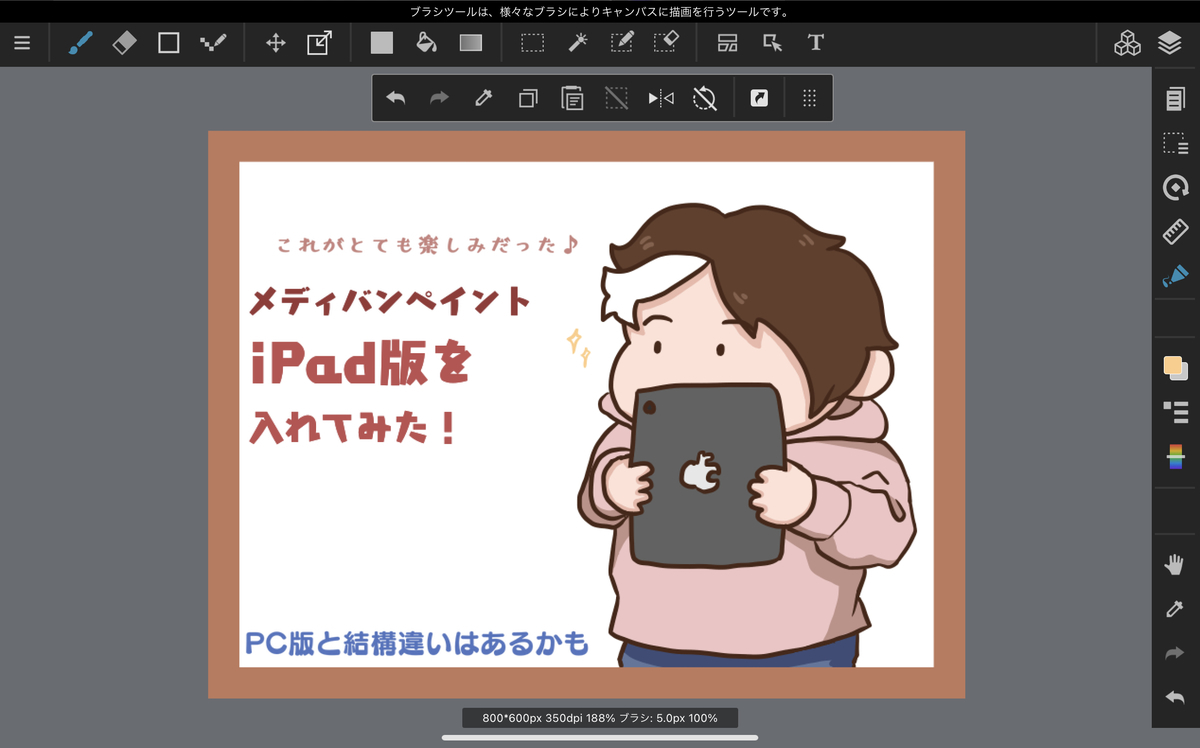Select the Transform tool
Viewport: 1200px width, 748px height.
click(x=319, y=43)
